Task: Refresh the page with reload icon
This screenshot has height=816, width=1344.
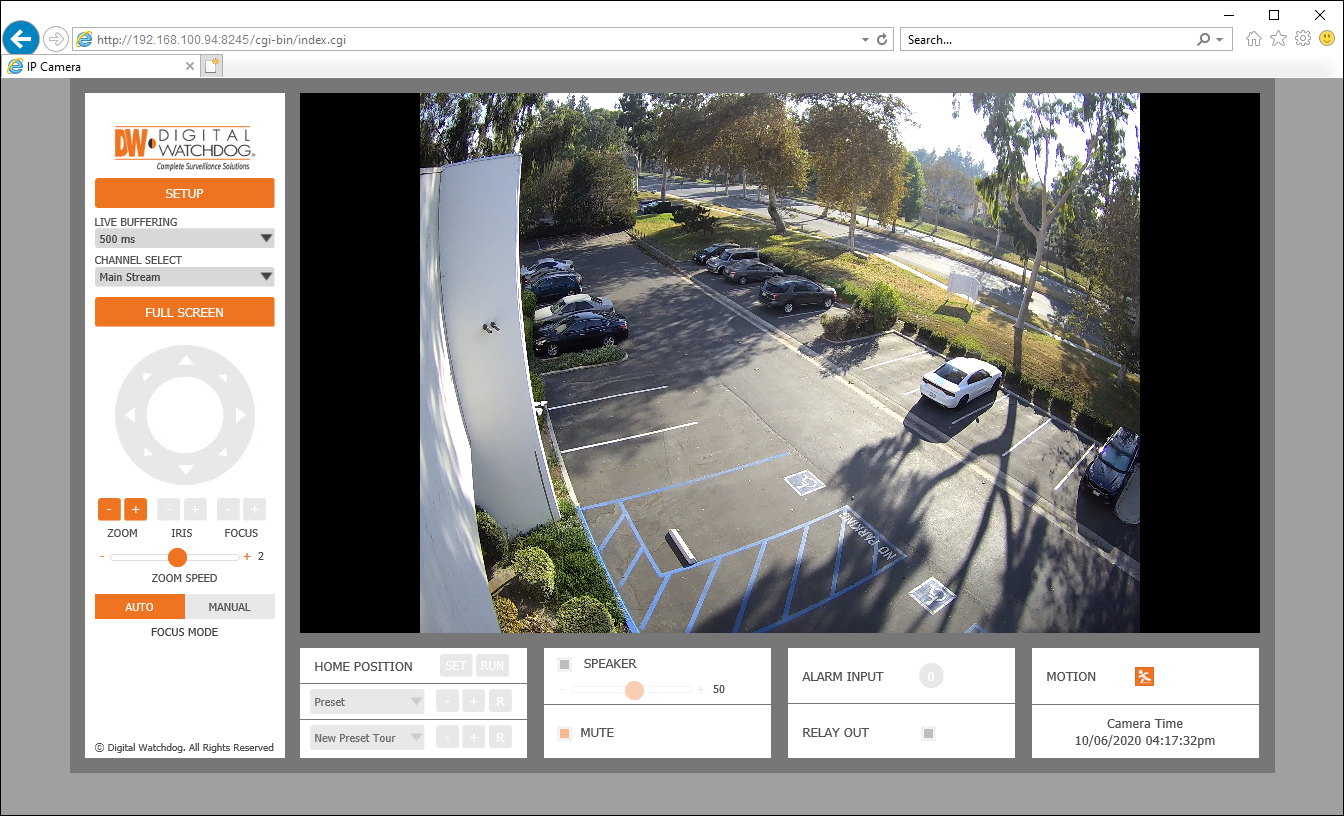Action: click(882, 40)
